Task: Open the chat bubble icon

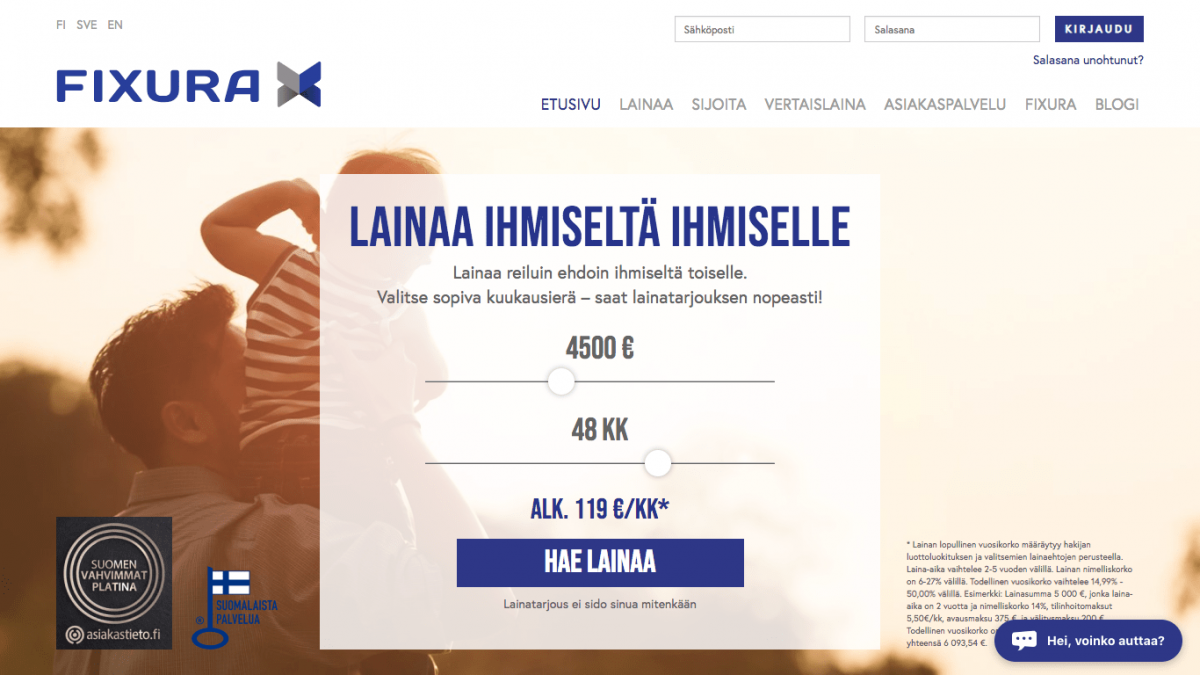Action: click(x=1024, y=641)
